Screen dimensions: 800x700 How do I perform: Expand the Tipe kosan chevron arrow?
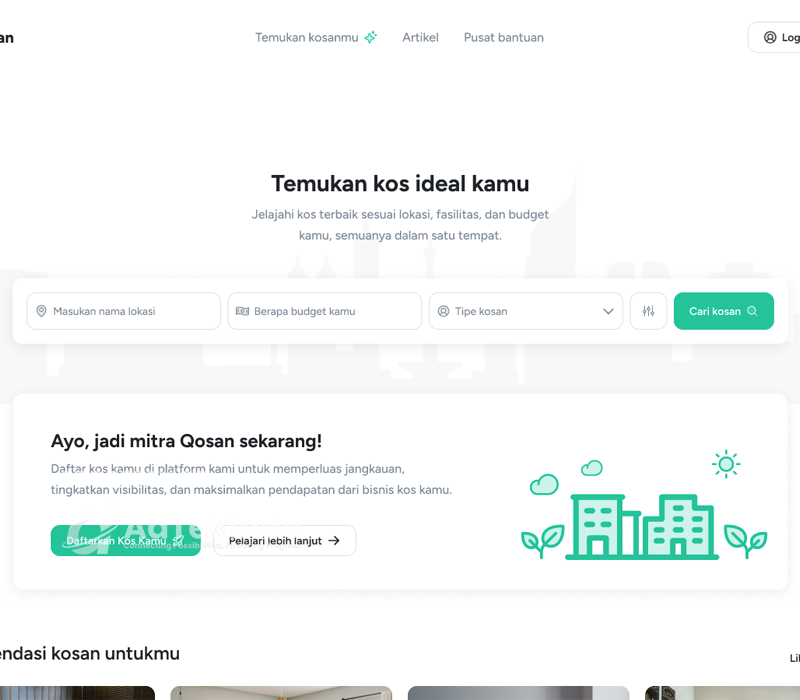(608, 311)
